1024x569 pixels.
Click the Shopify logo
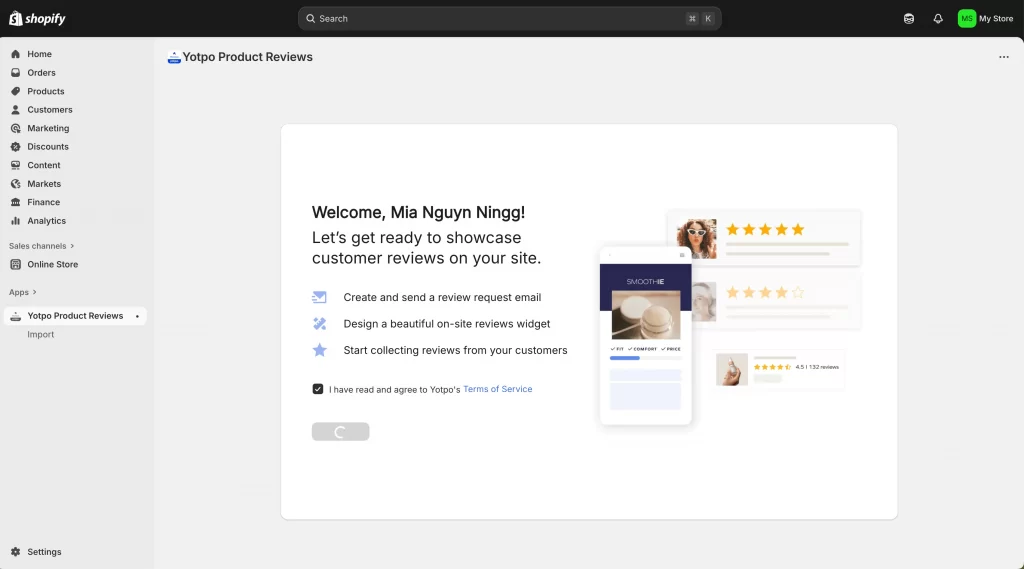point(37,18)
